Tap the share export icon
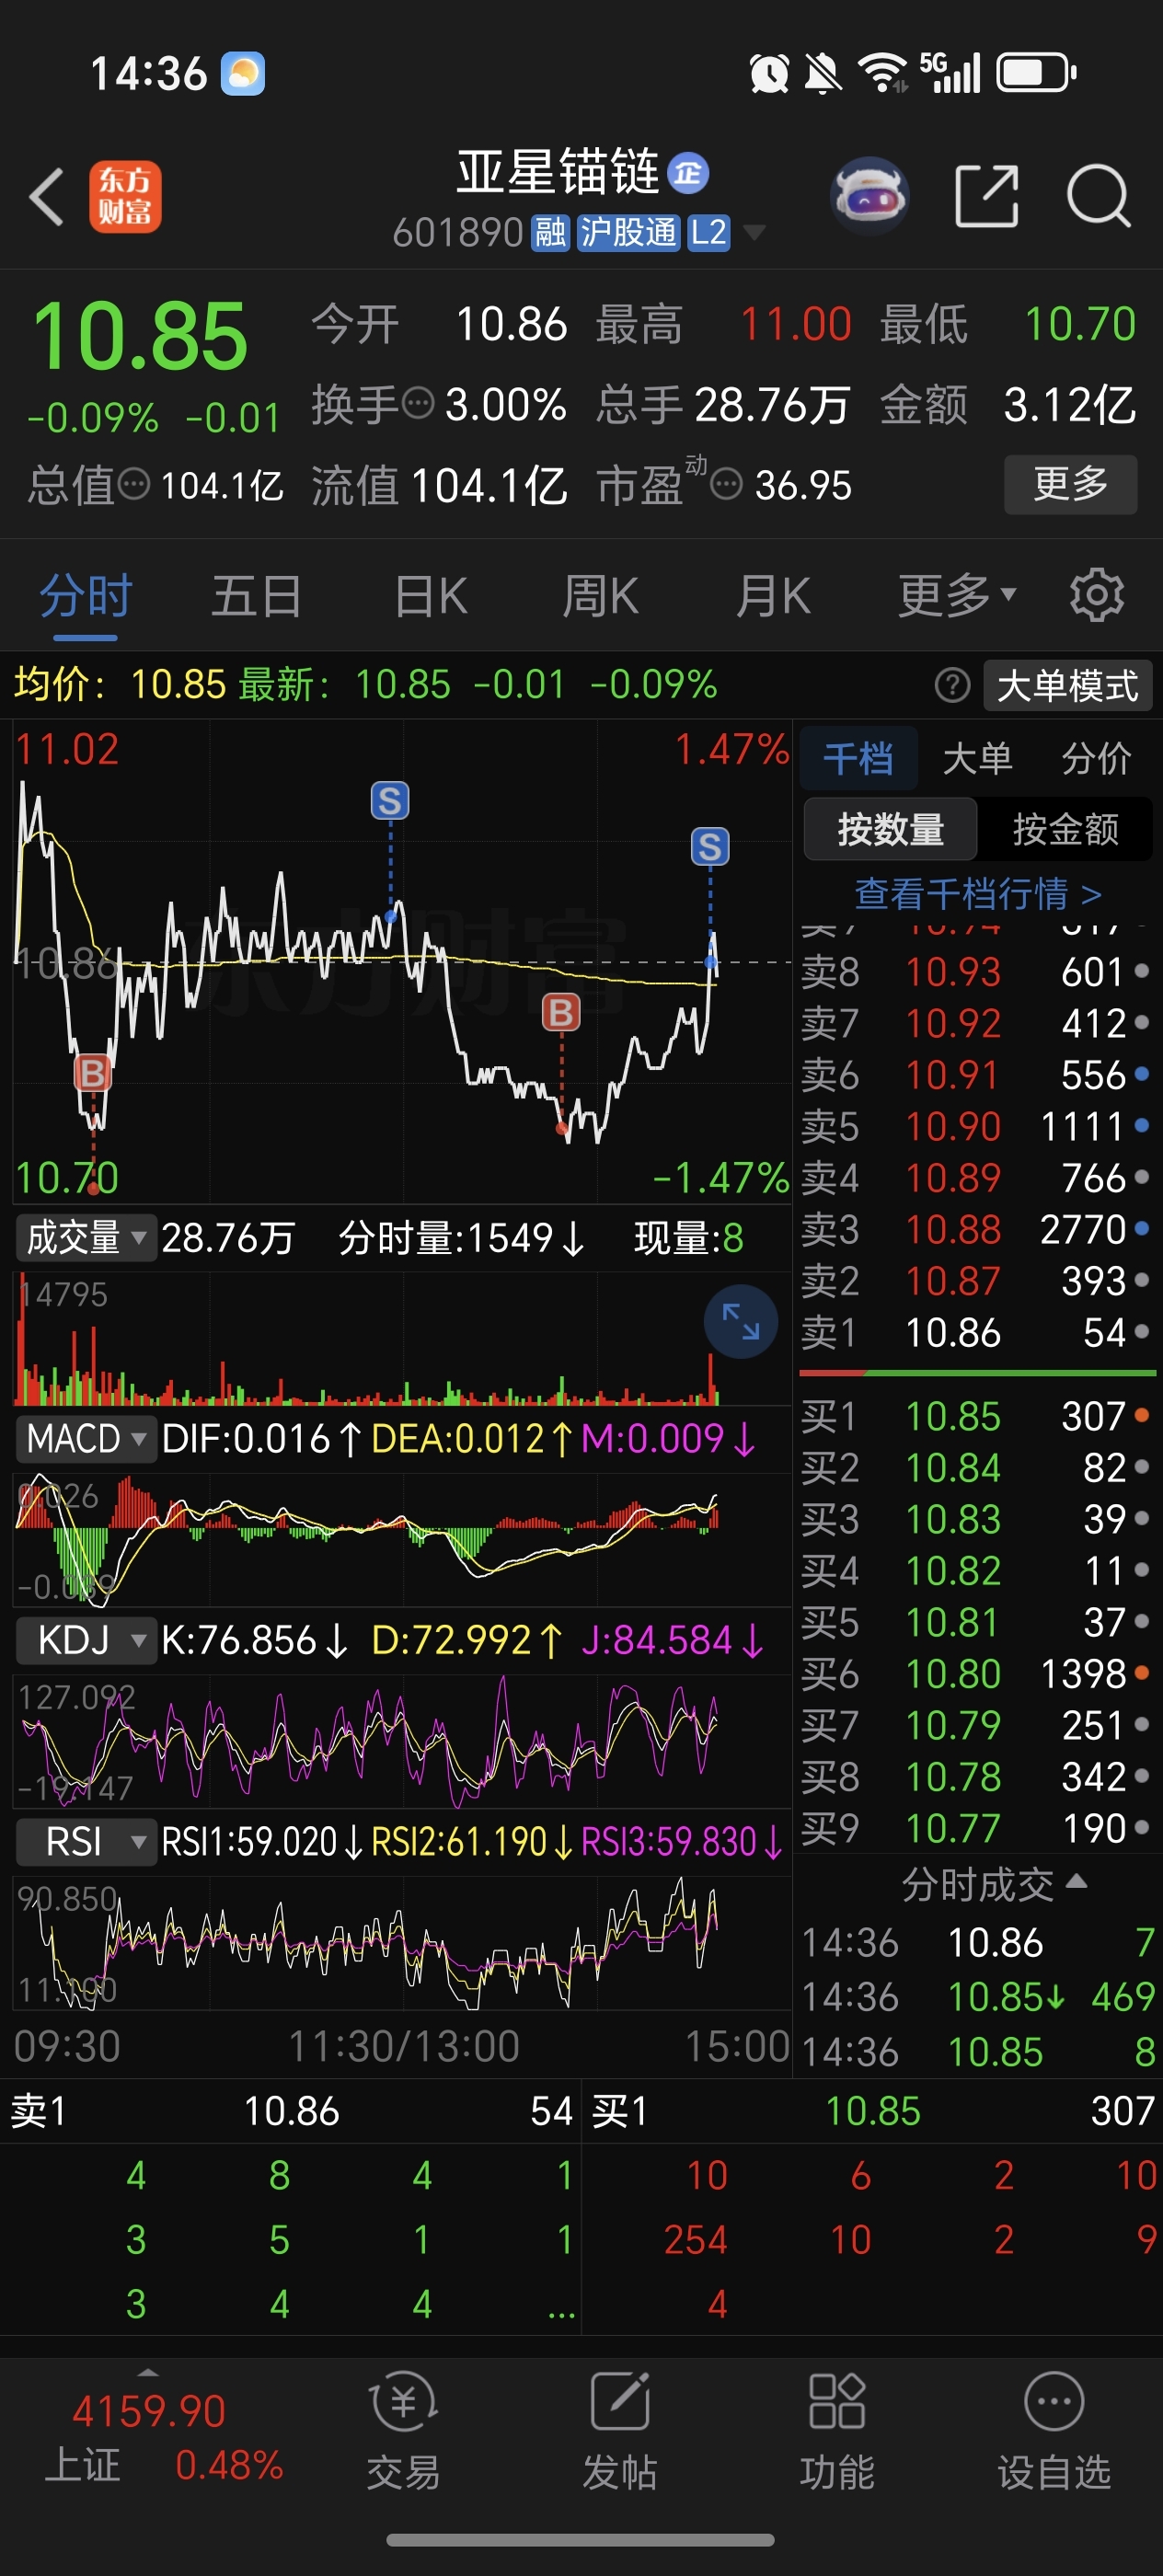 click(x=987, y=196)
